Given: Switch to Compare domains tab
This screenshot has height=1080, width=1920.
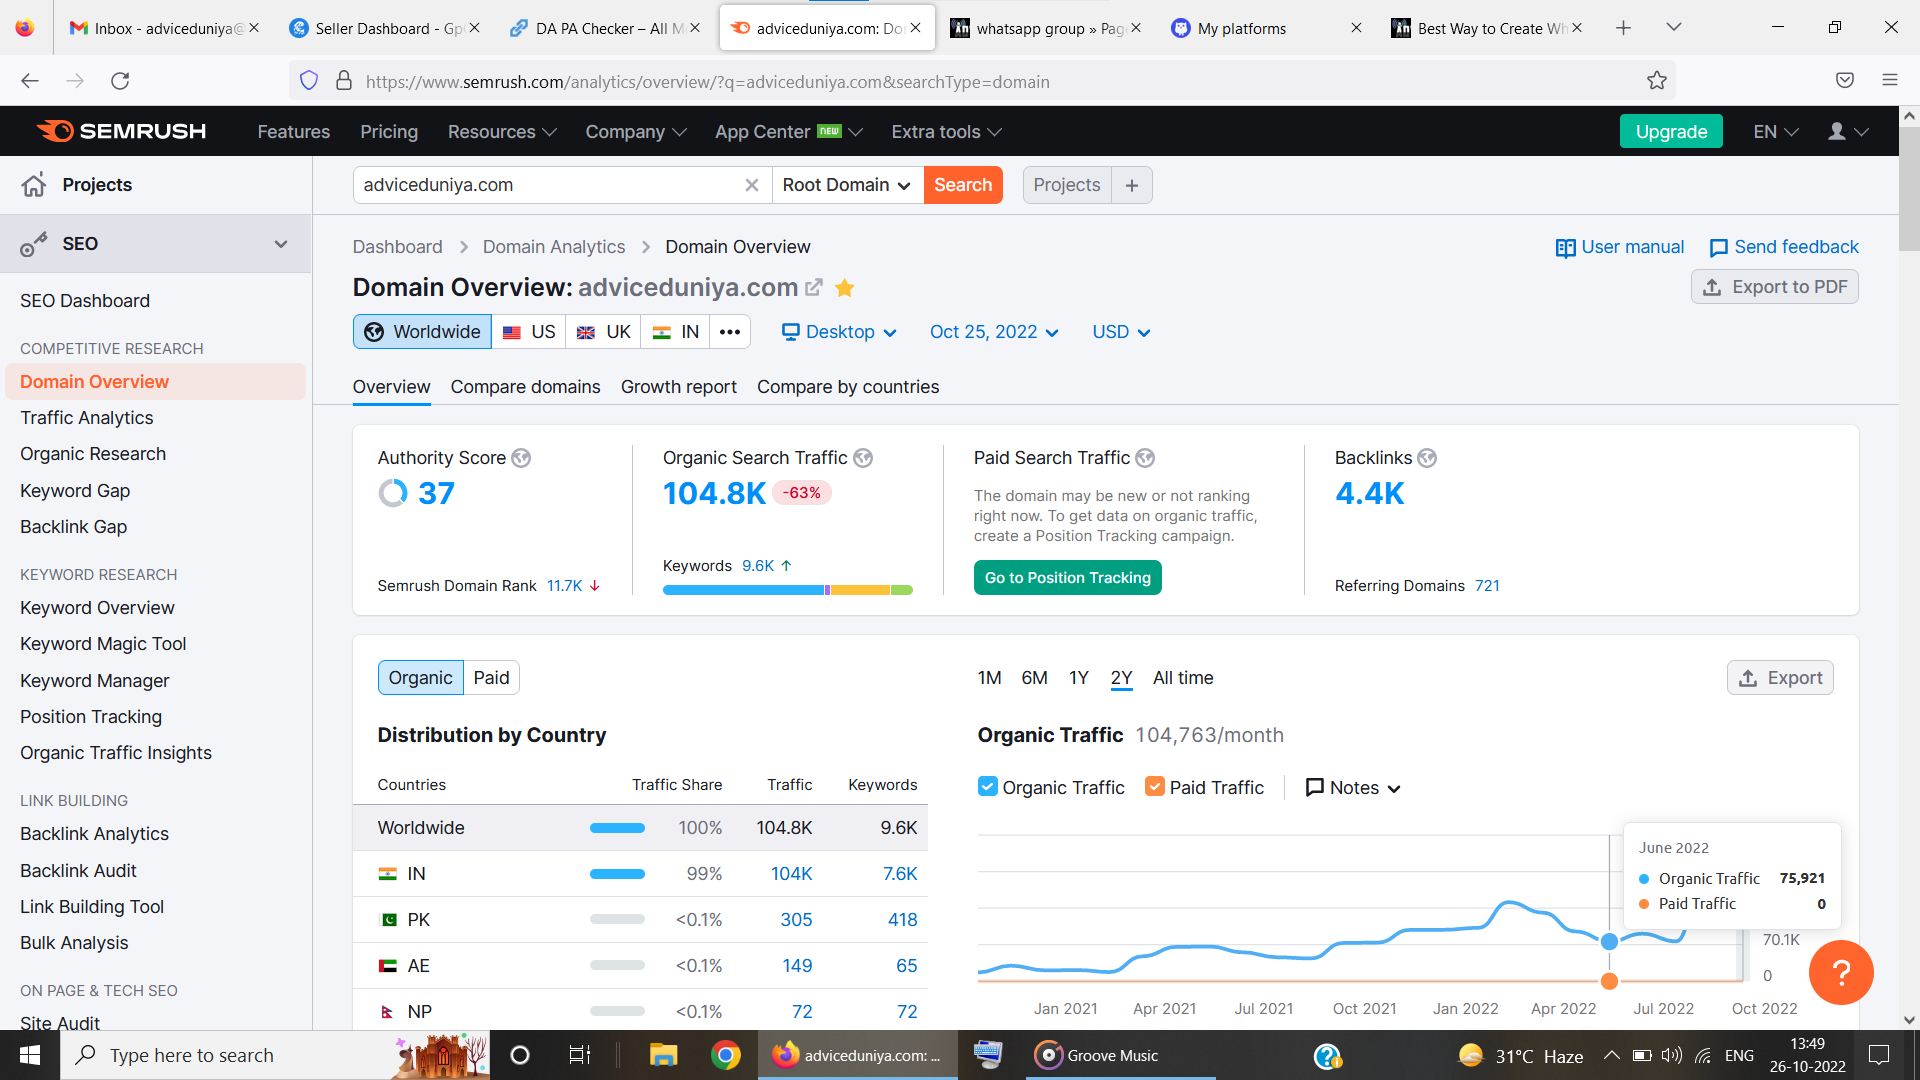Looking at the screenshot, I should (525, 387).
